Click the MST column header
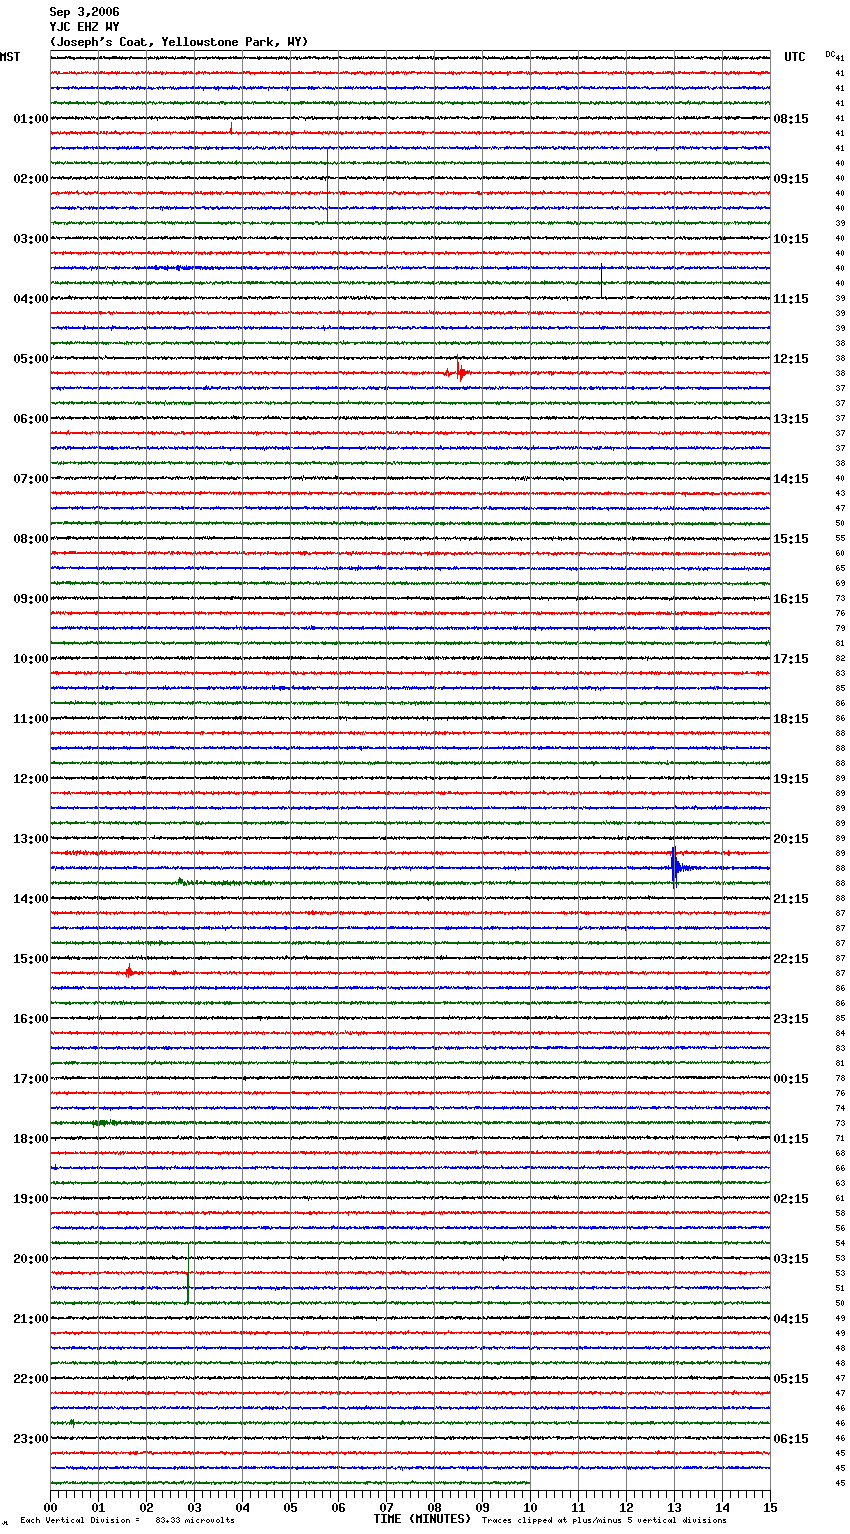The image size is (850, 1534). (10, 57)
